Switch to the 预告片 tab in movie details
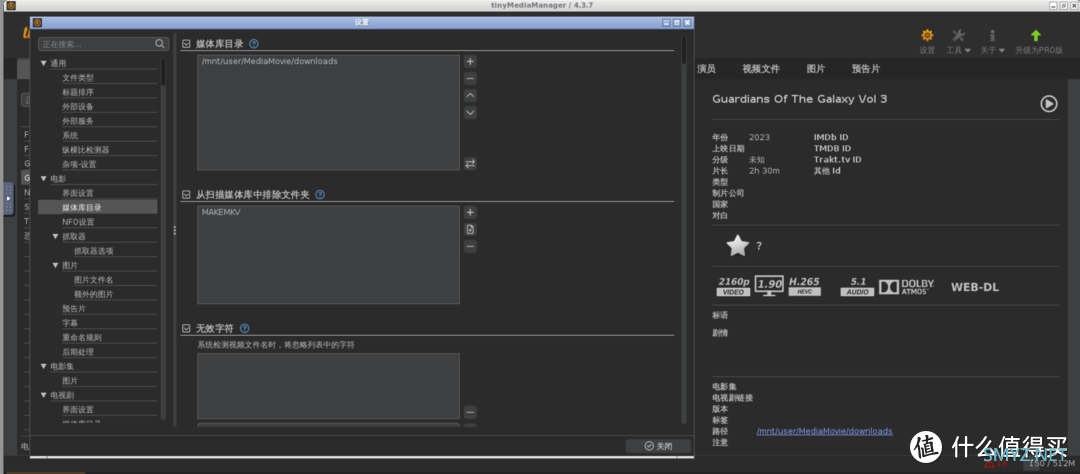Viewport: 1080px width, 474px height. click(866, 69)
